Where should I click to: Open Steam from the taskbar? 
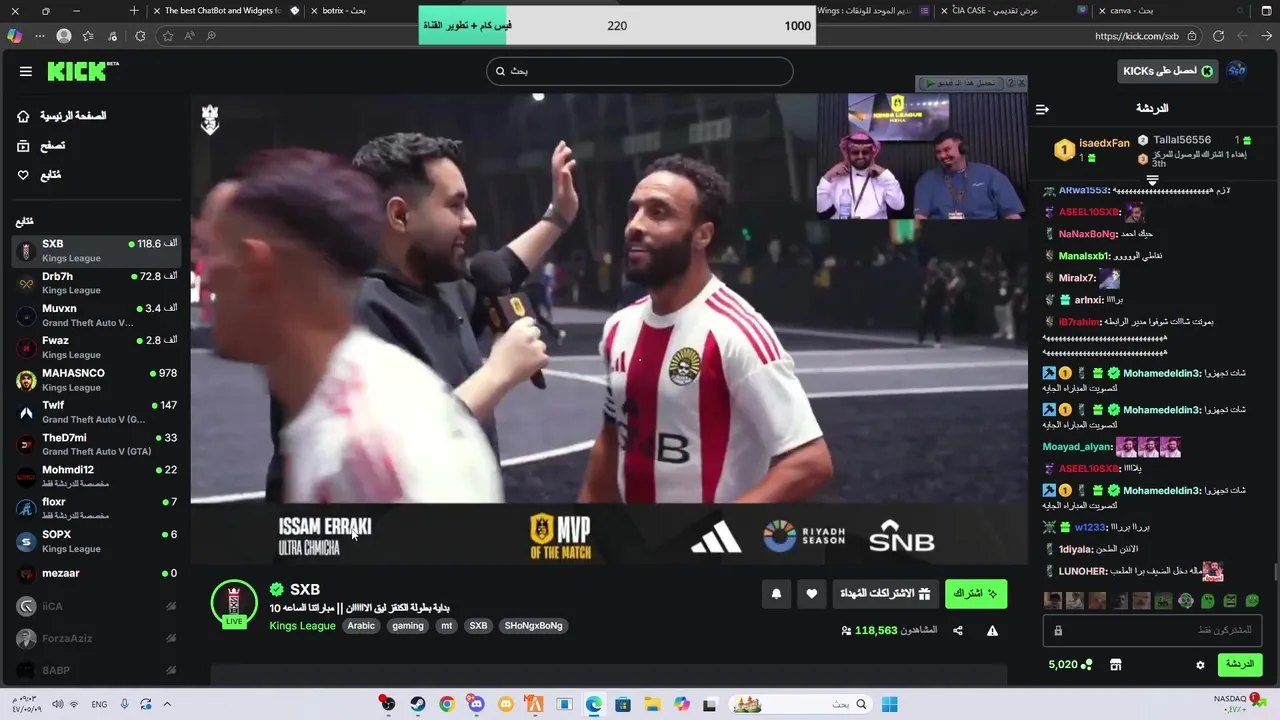click(x=417, y=704)
